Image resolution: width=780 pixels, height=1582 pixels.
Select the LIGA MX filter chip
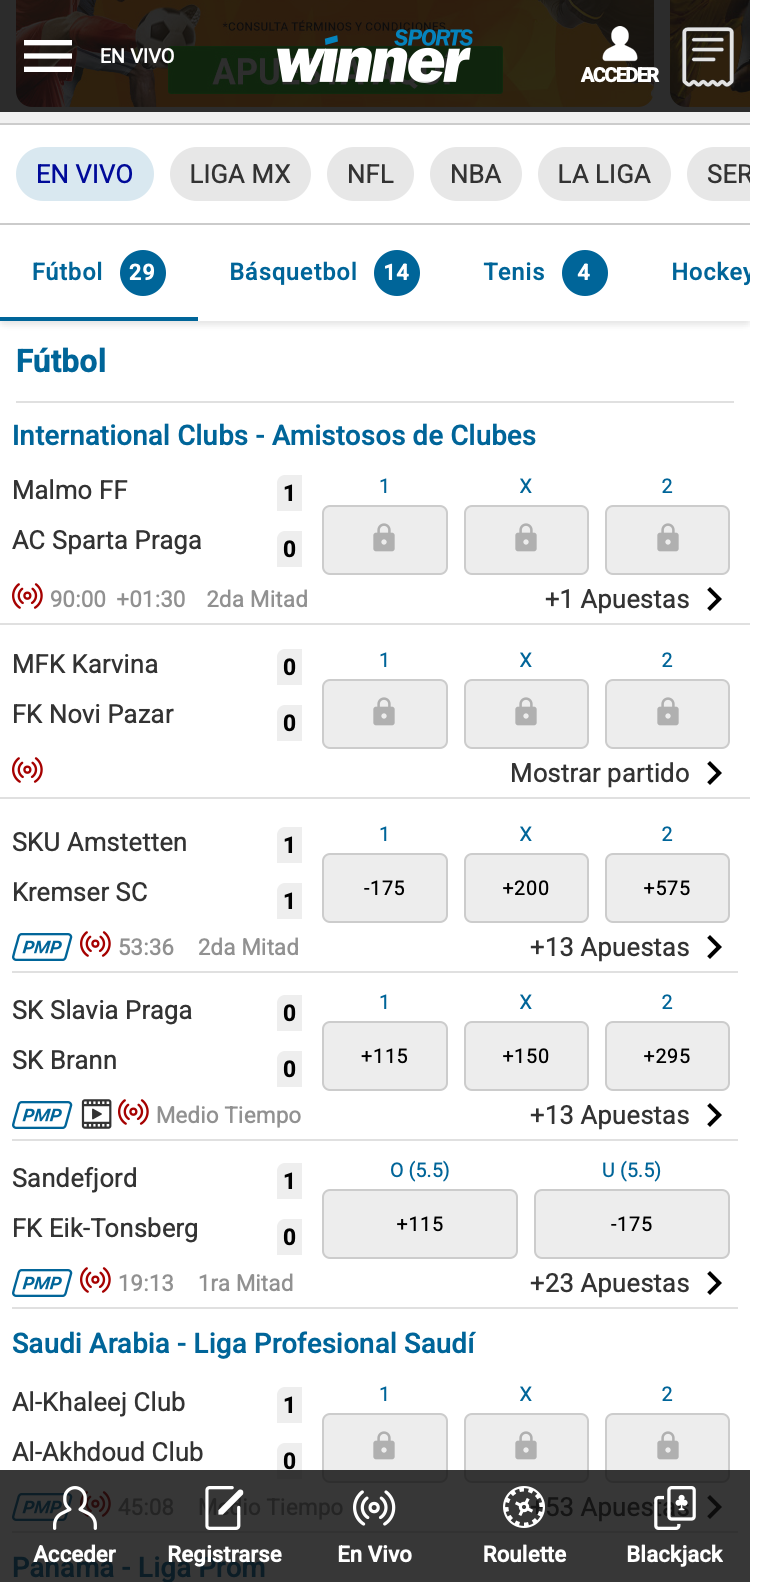(x=240, y=174)
